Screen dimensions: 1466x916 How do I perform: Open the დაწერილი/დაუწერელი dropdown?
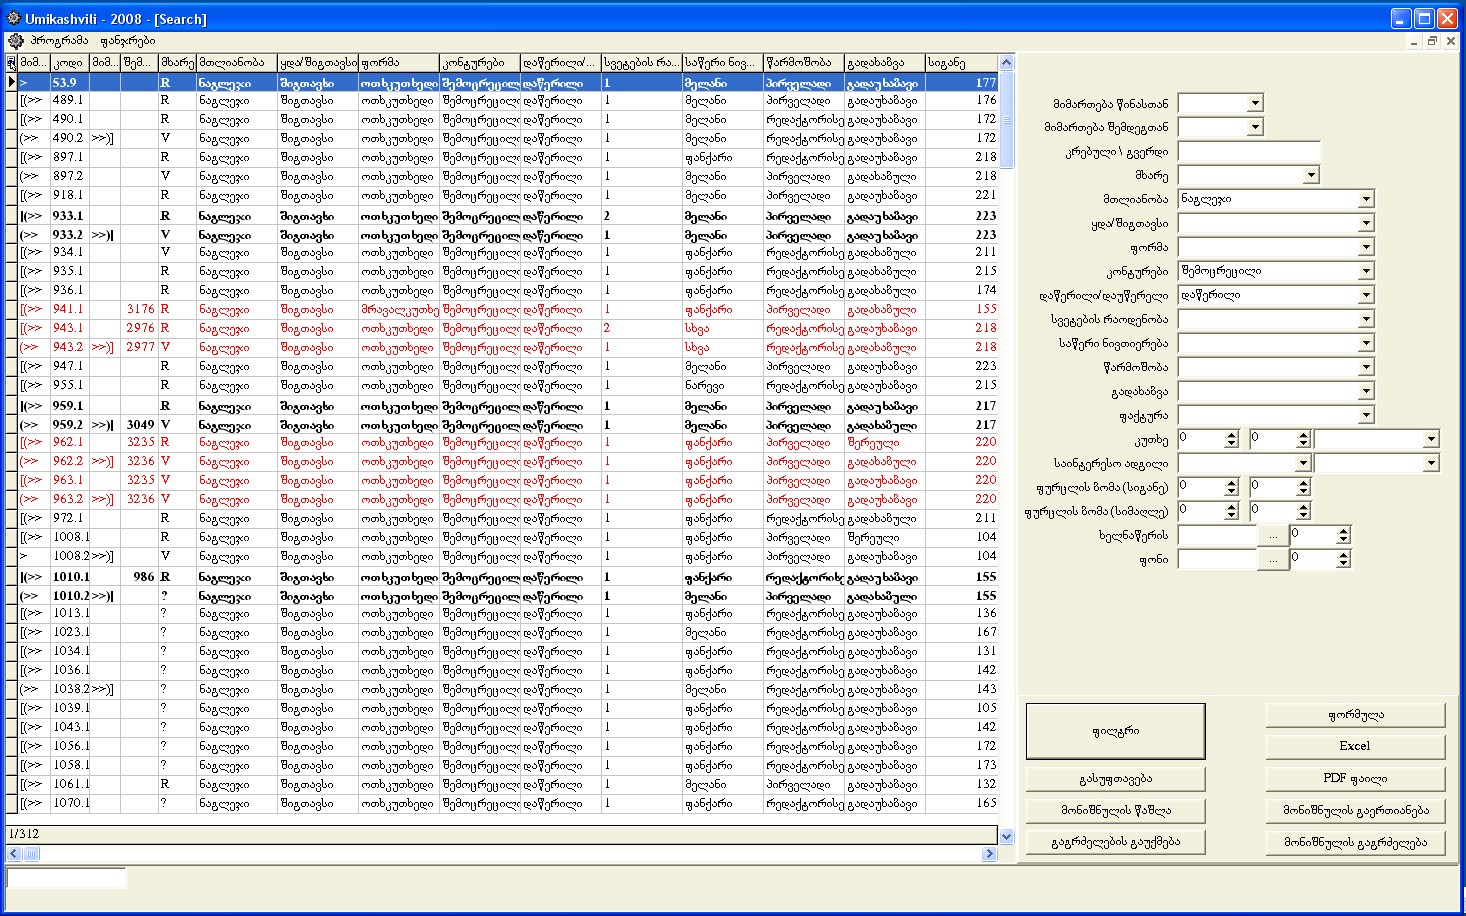(x=1366, y=295)
